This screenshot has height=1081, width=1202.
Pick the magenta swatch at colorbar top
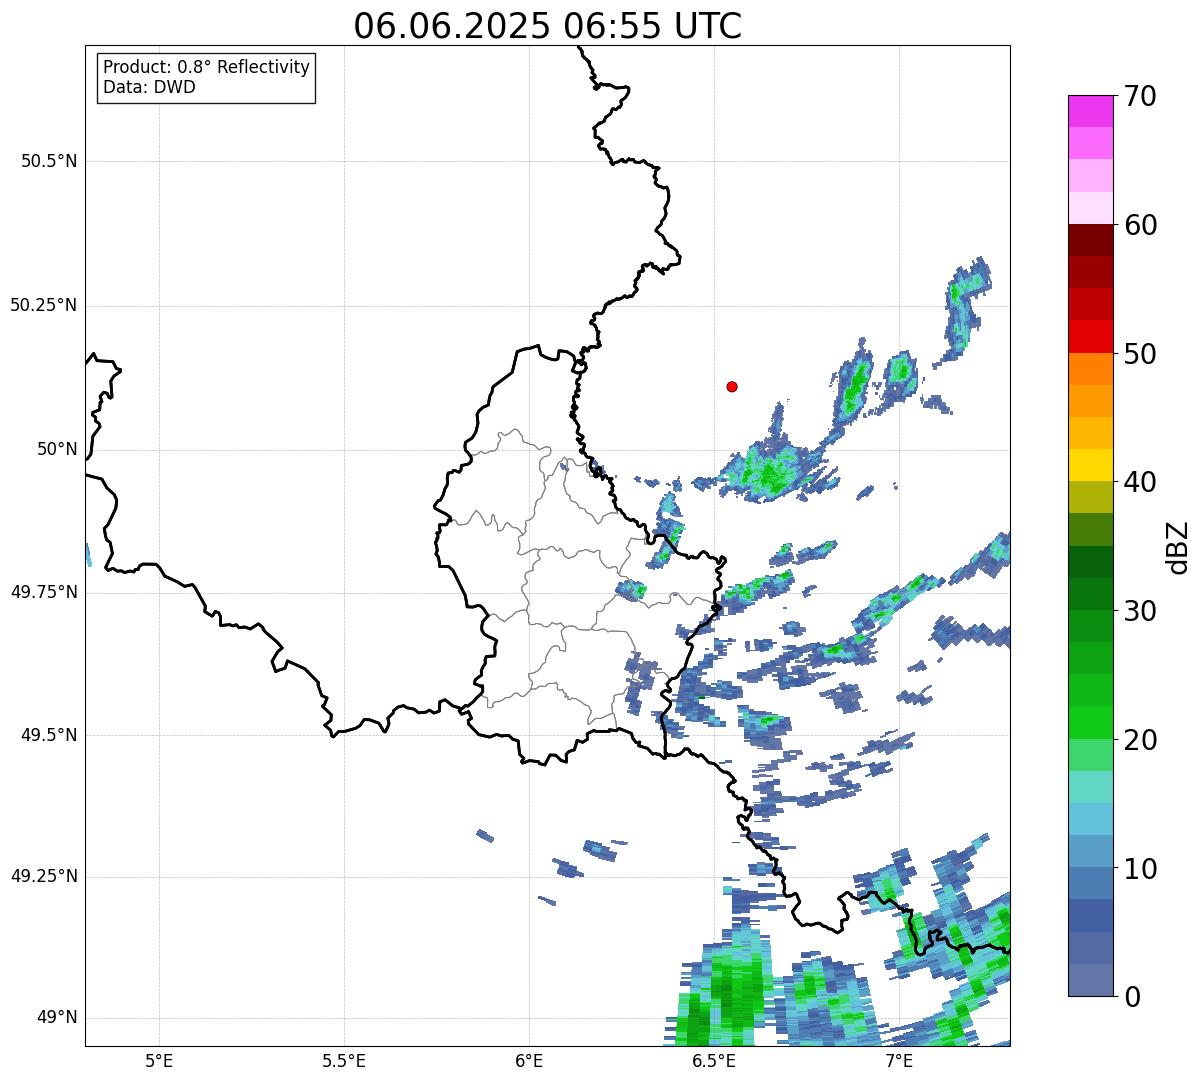[x=1090, y=112]
